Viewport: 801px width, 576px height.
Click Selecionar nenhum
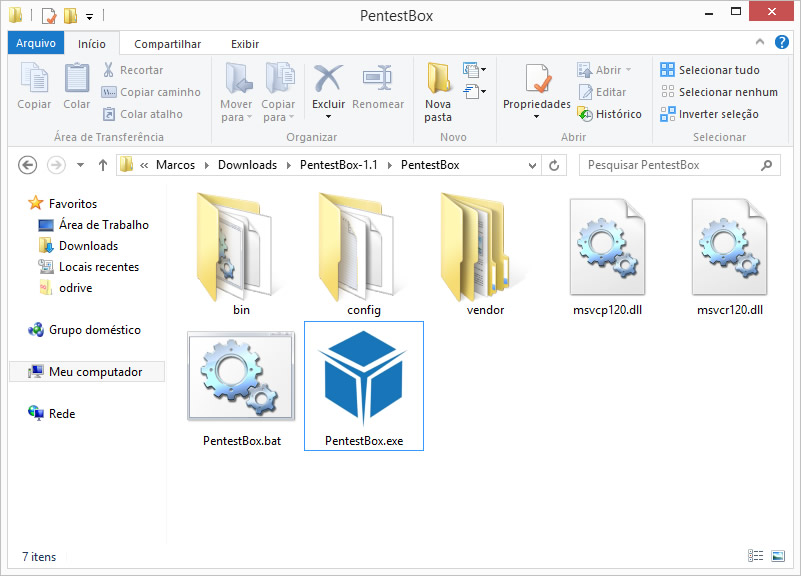tap(719, 92)
